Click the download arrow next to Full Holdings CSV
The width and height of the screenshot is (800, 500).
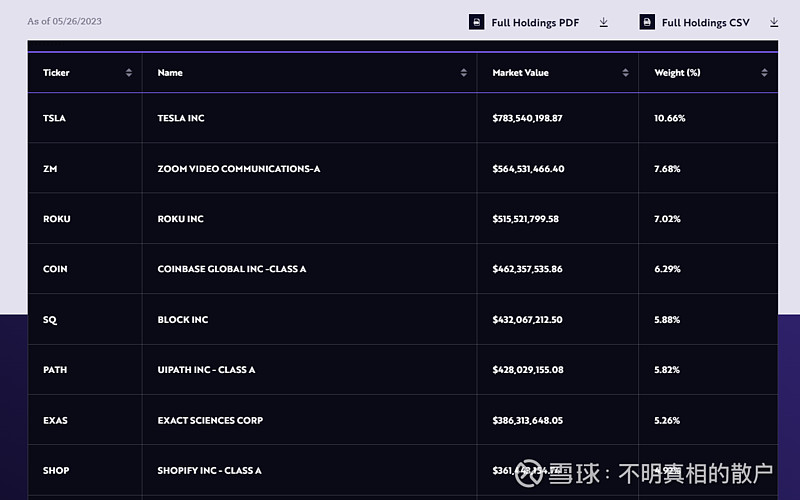(x=774, y=22)
